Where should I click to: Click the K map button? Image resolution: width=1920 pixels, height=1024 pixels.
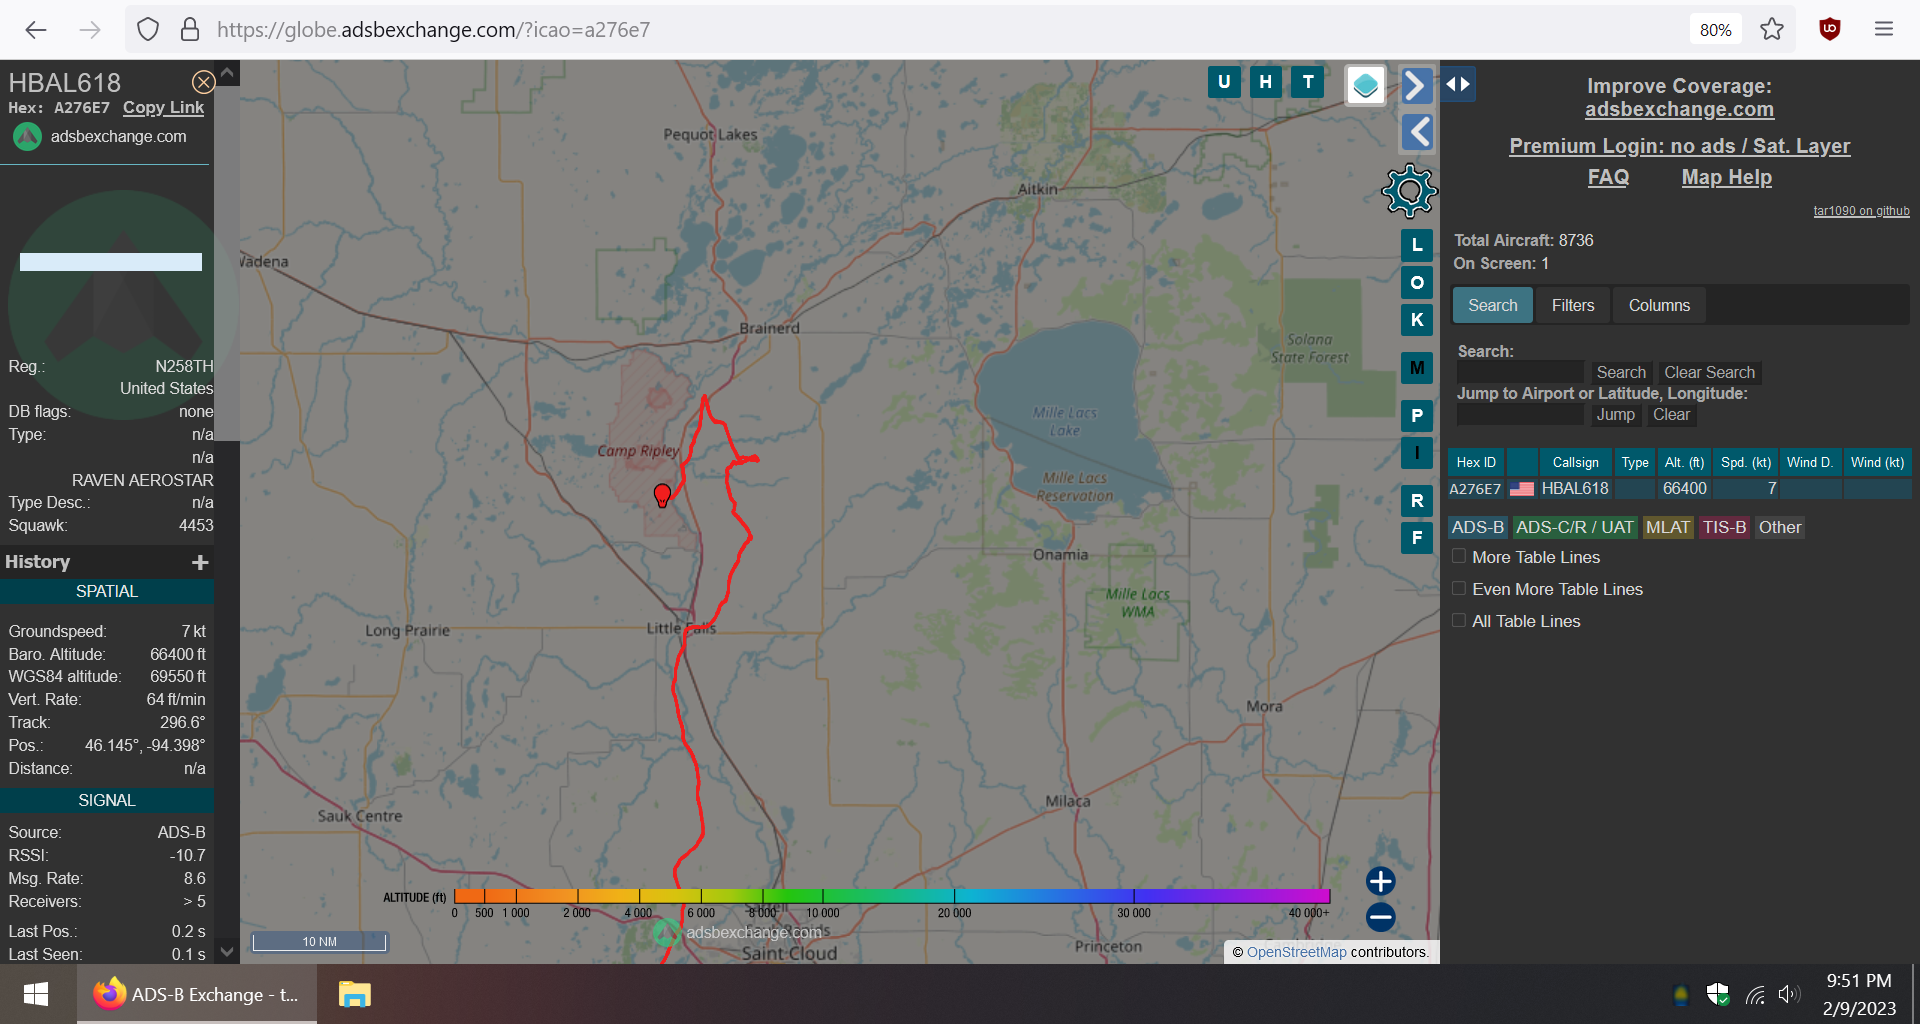point(1417,320)
